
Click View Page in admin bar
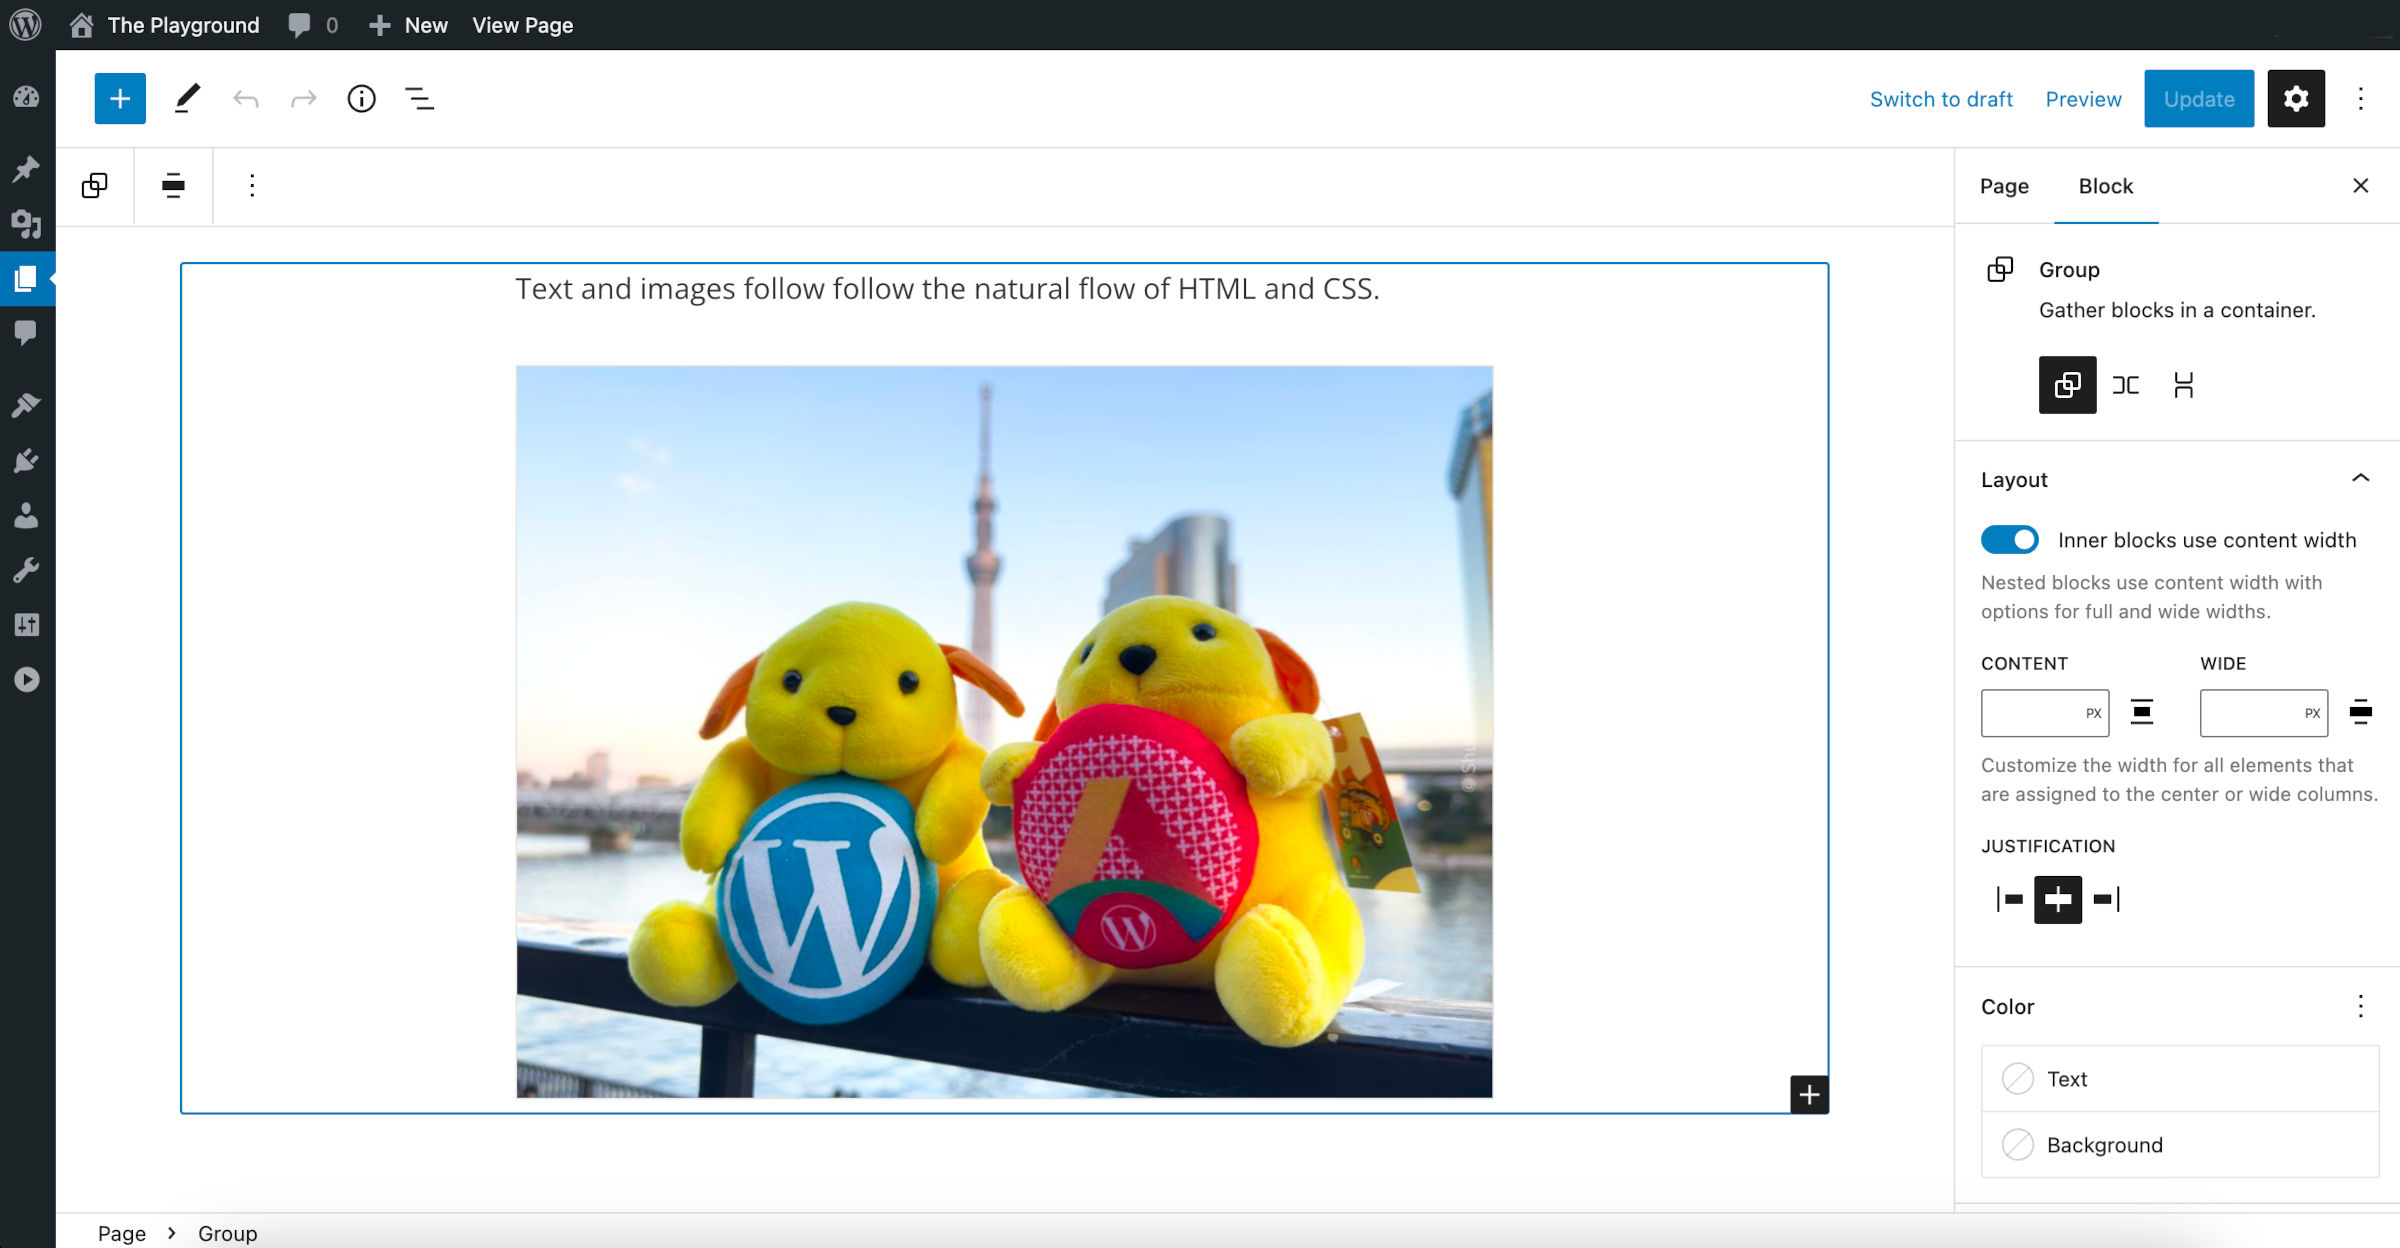click(522, 25)
